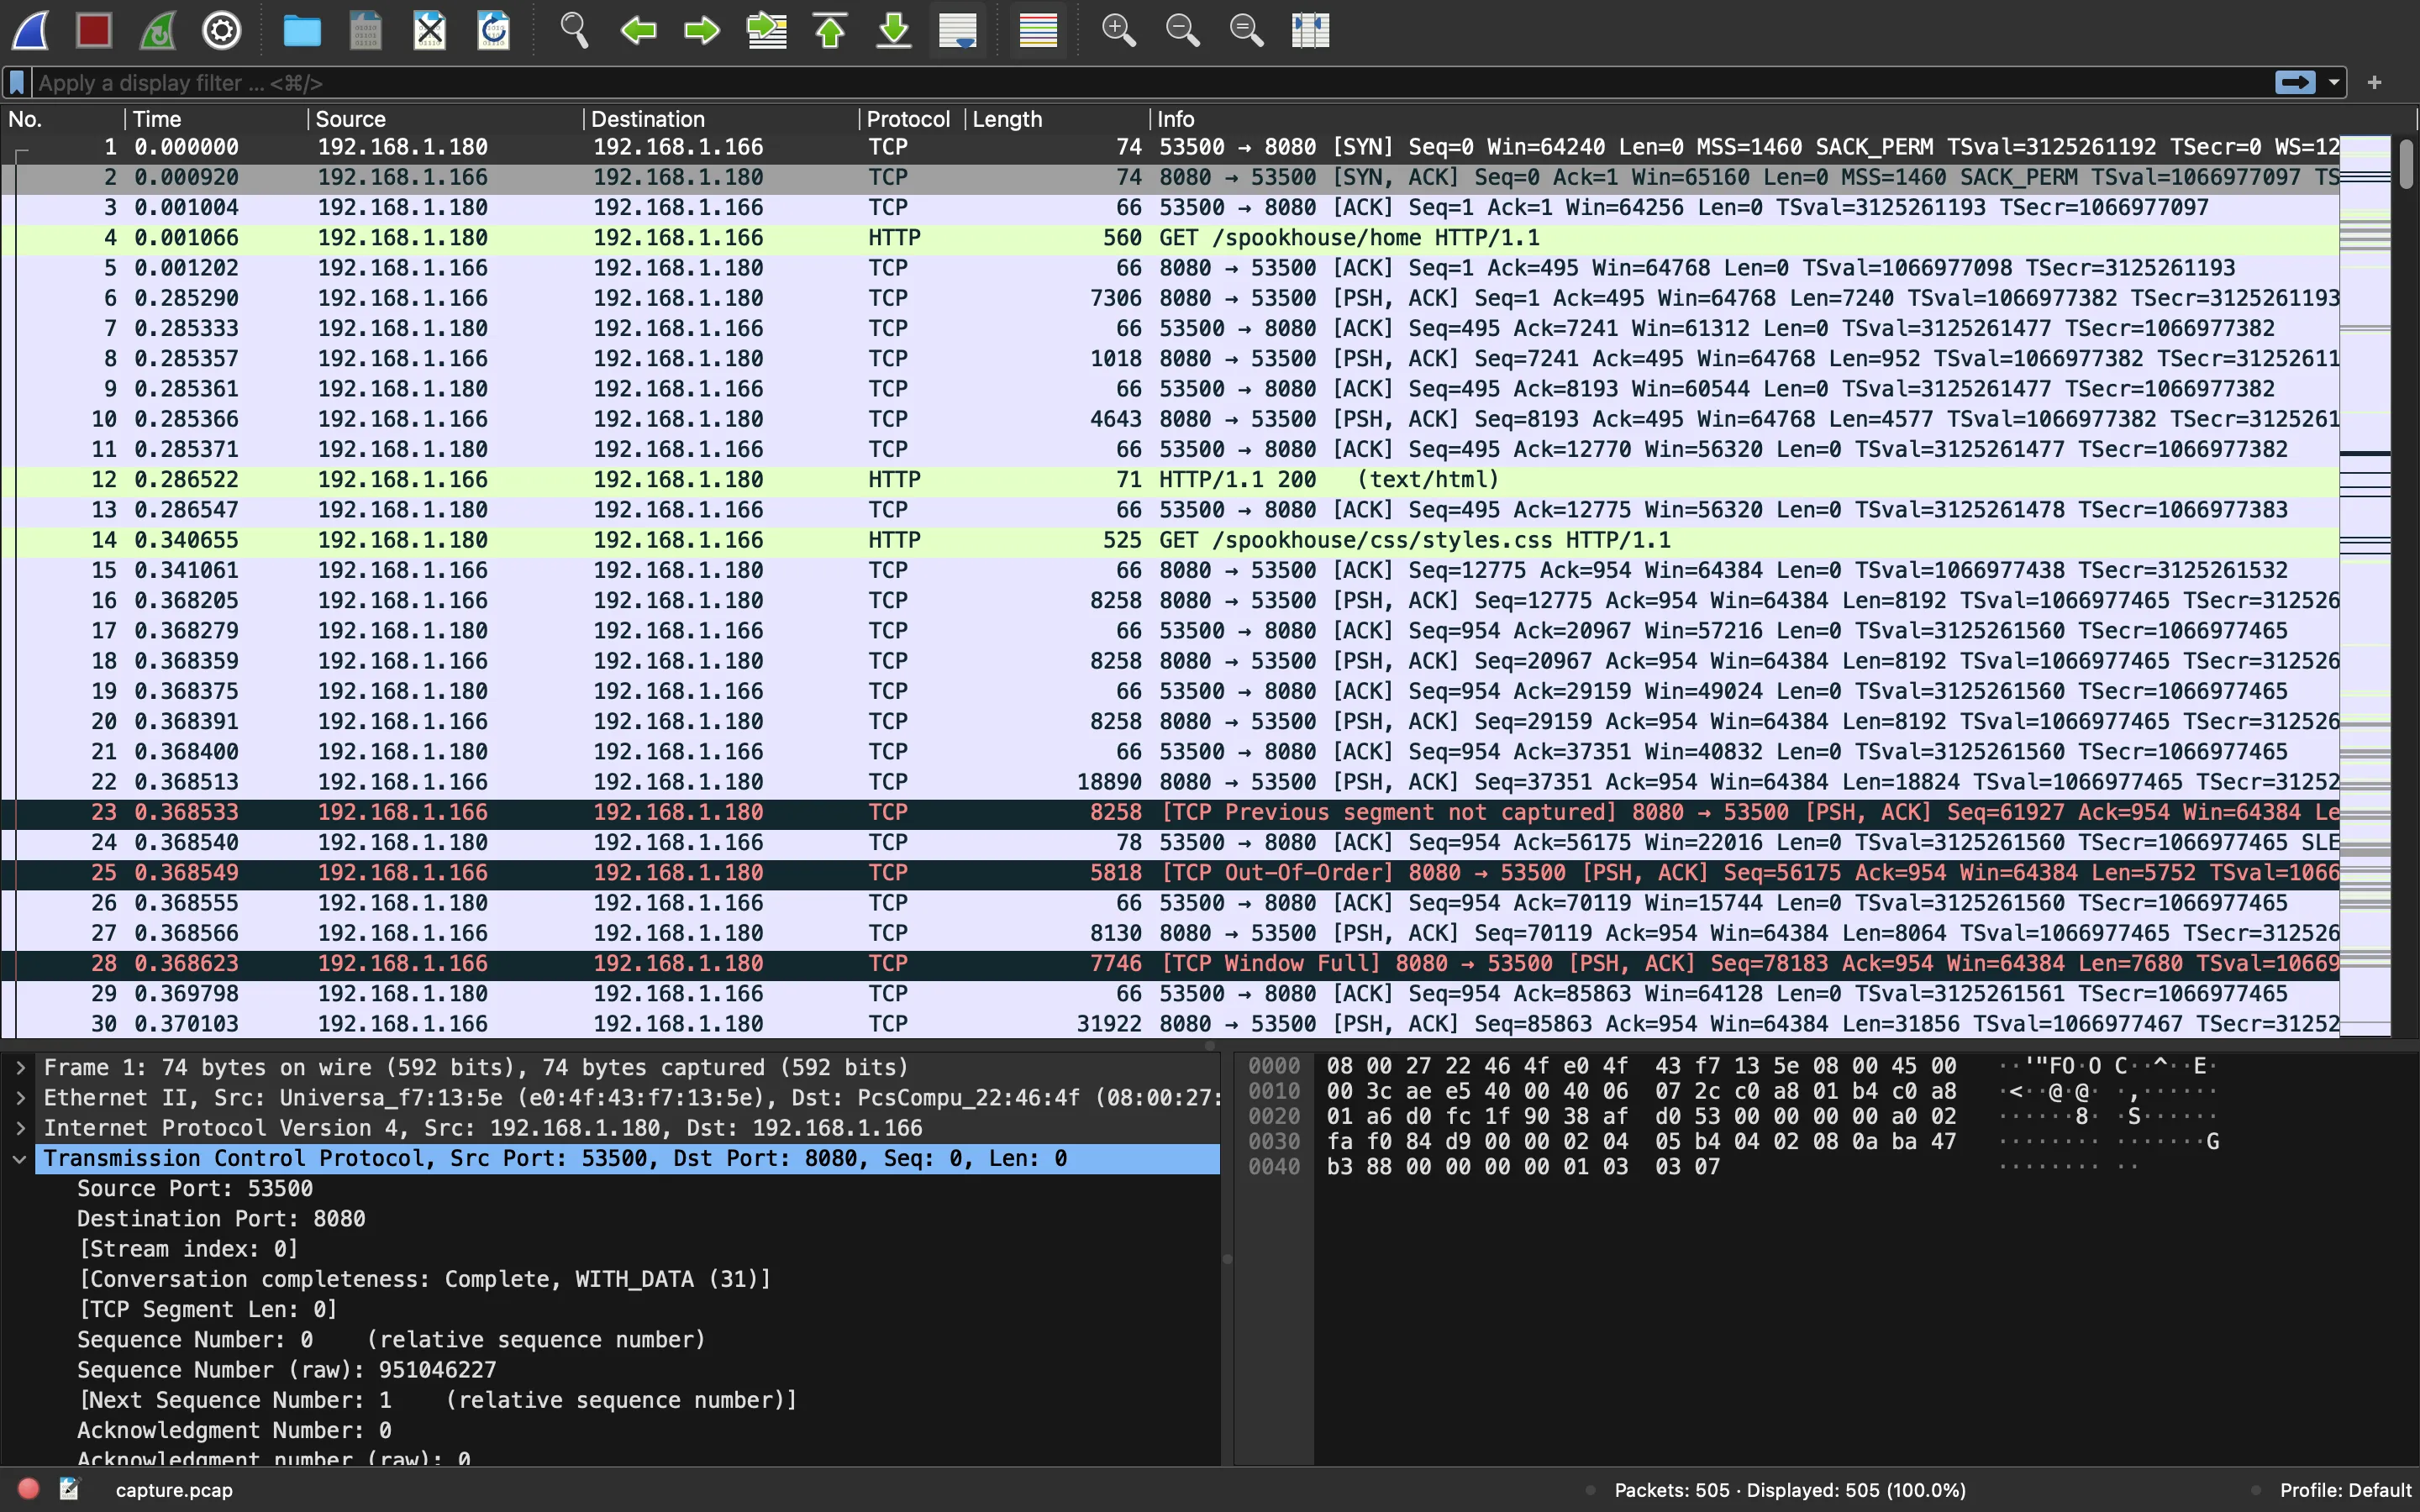Click Profile: Default in status bar
2420x1512 pixels.
[2345, 1490]
